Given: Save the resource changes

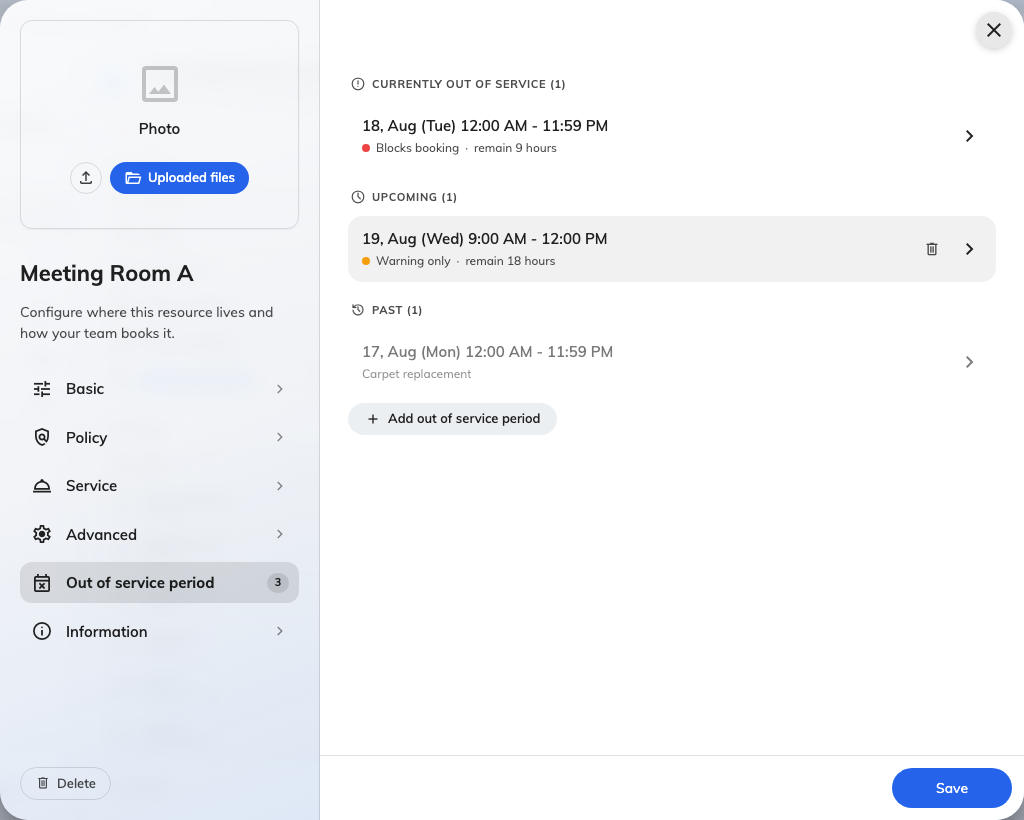Looking at the screenshot, I should pyautogui.click(x=952, y=788).
